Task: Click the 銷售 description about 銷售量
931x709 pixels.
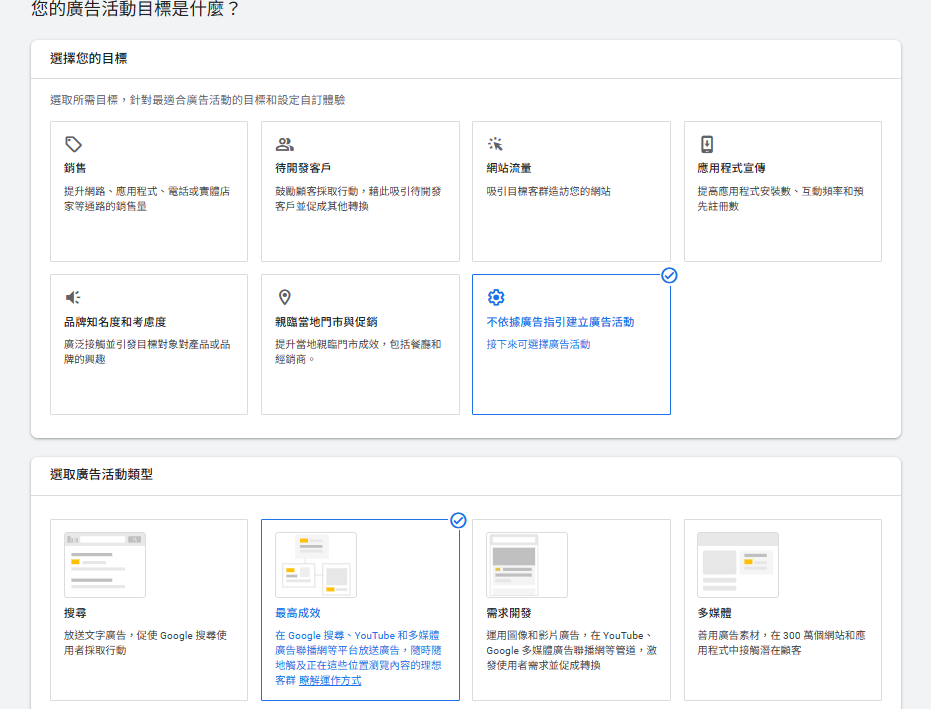Action: click(147, 198)
